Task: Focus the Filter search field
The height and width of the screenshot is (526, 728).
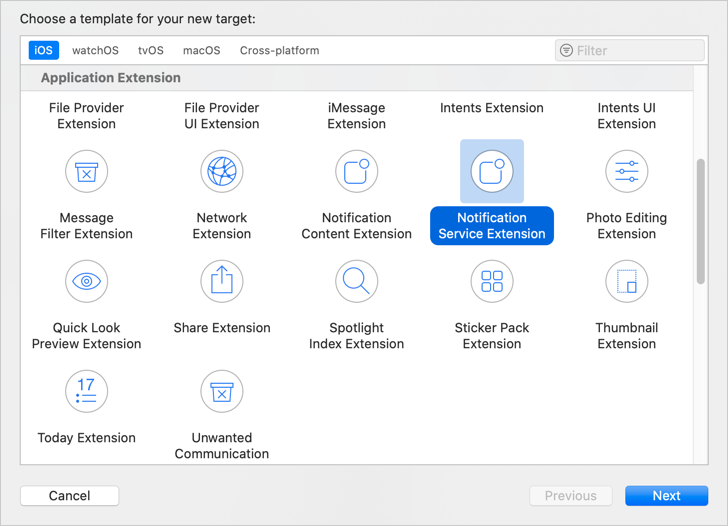Action: (x=630, y=50)
